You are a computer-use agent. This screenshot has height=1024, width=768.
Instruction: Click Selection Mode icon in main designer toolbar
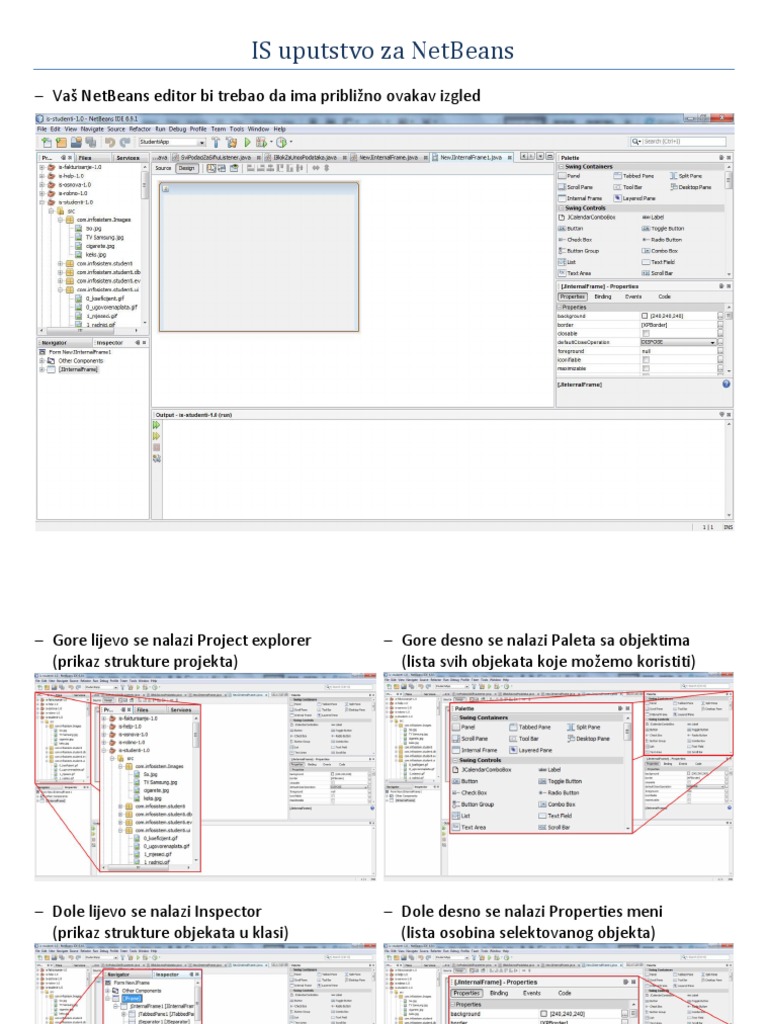tap(212, 168)
